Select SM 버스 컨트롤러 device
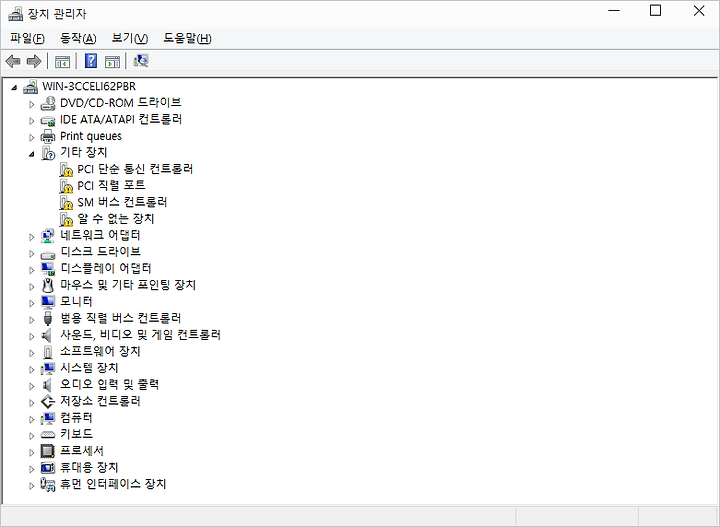The height and width of the screenshot is (527, 720). tap(122, 202)
